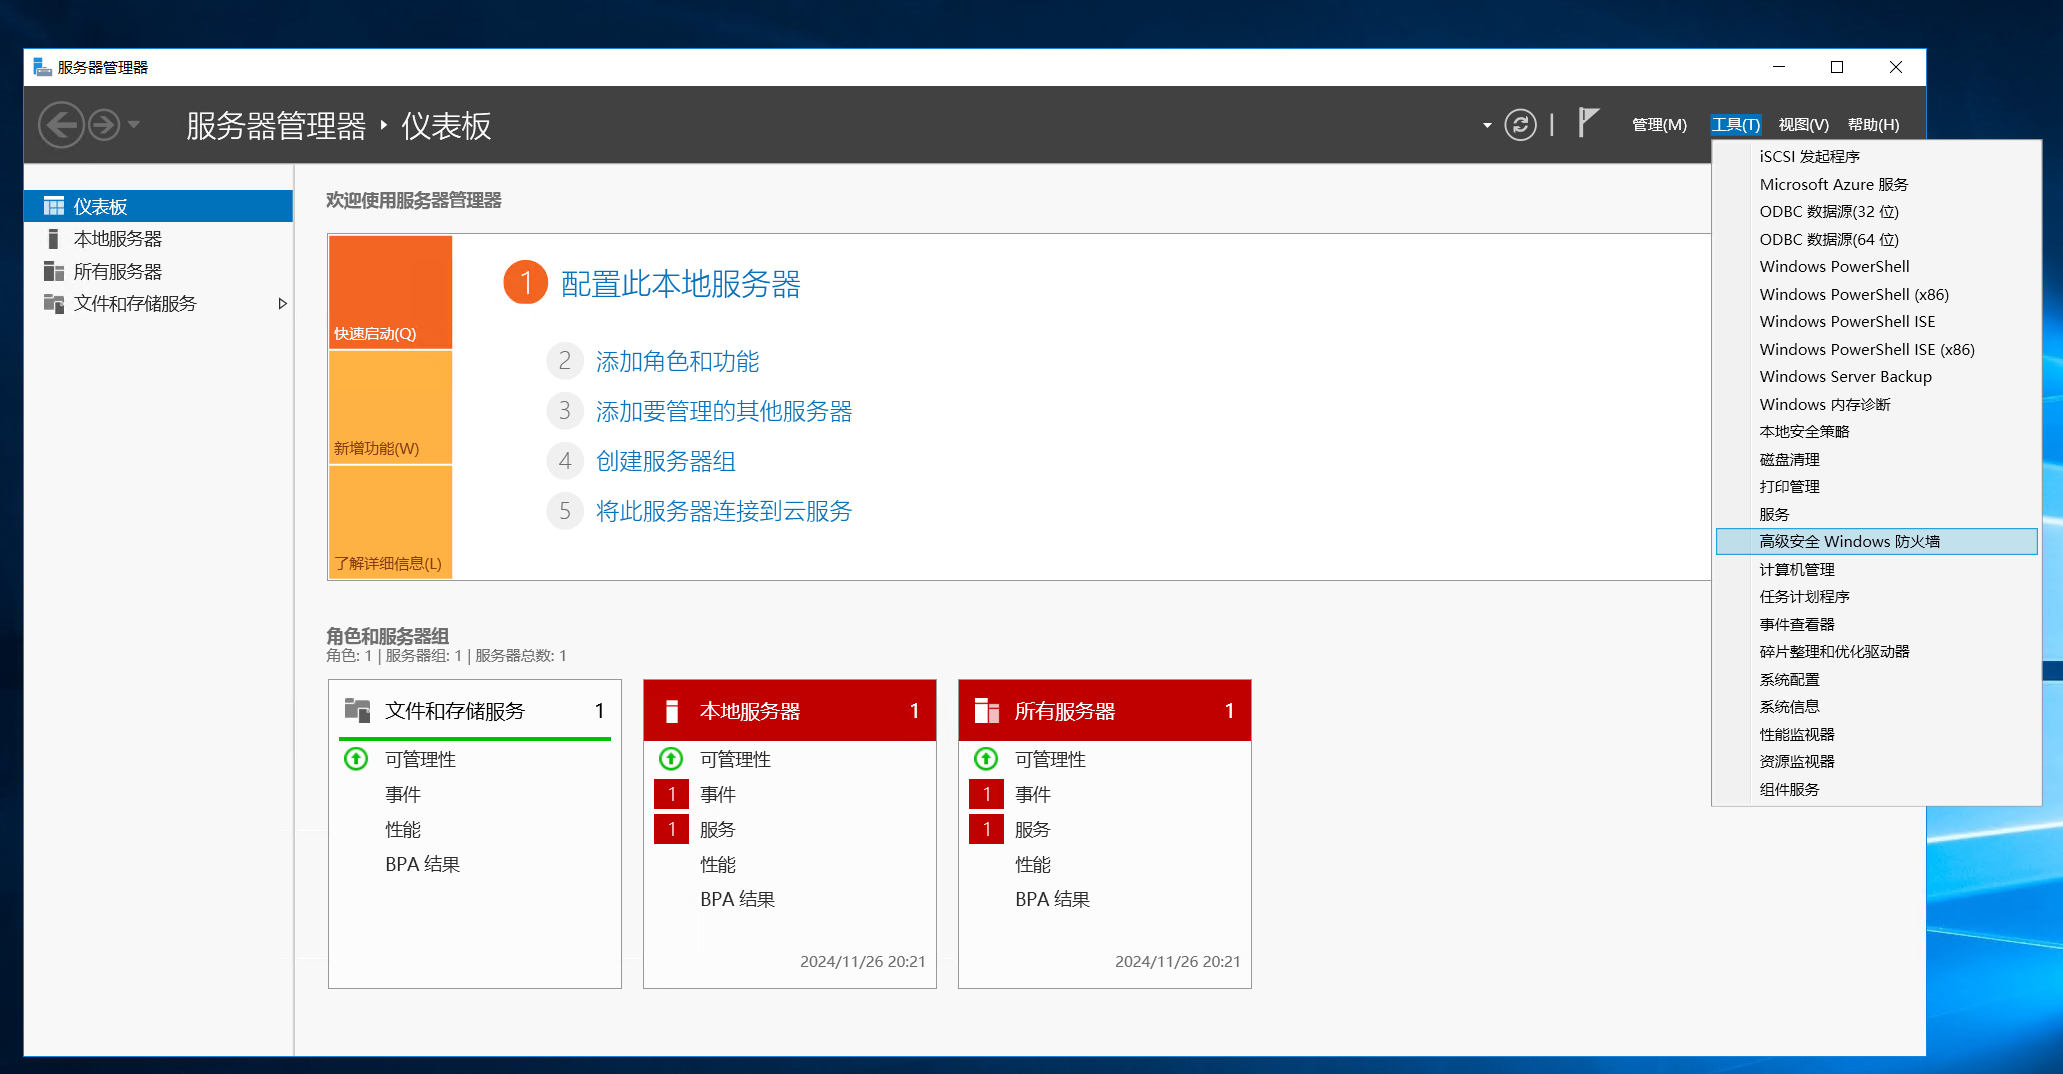The image size is (2063, 1074).
Task: Click 创建服务器组 link
Action: (666, 461)
